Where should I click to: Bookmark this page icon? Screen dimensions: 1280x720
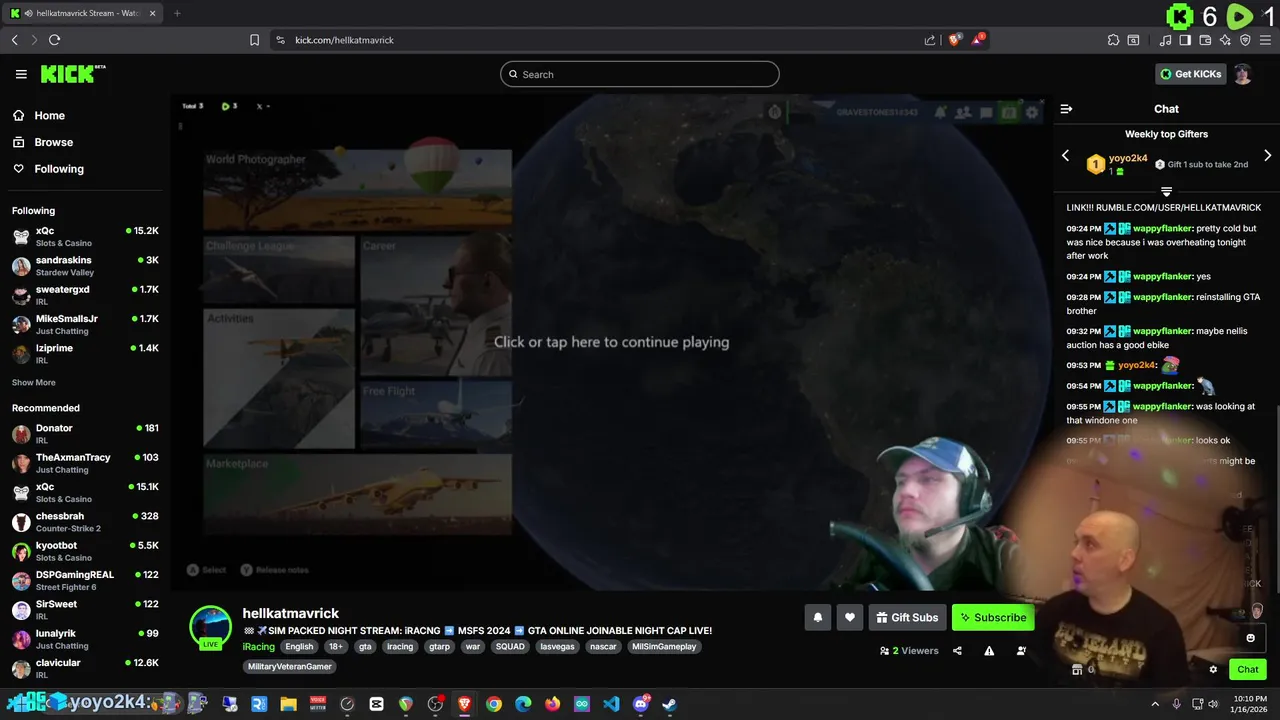(x=254, y=40)
